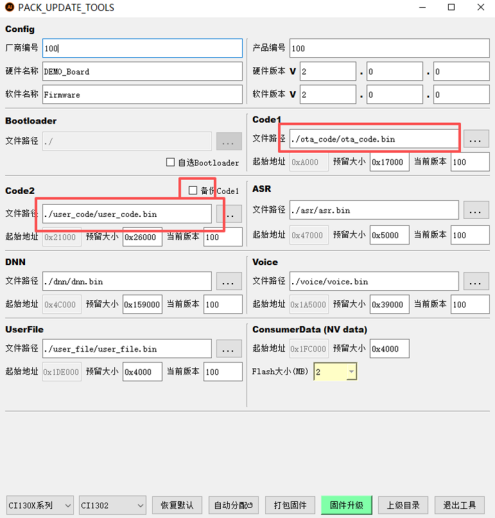
Task: Browse for the Voice bin file
Action: (x=476, y=281)
